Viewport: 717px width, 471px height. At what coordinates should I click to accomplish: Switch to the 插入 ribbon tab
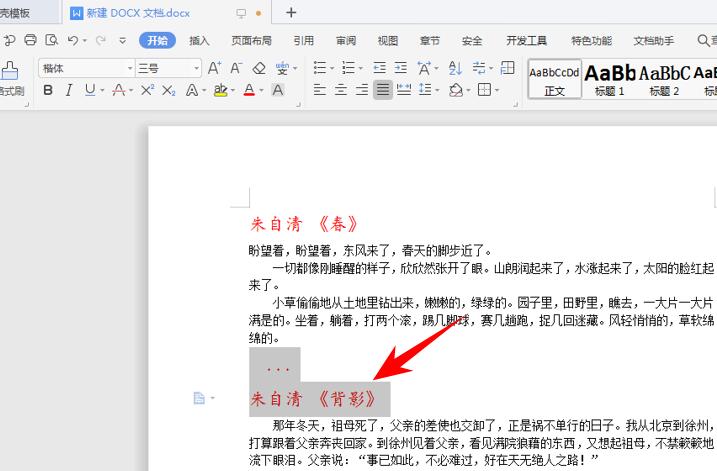(199, 41)
